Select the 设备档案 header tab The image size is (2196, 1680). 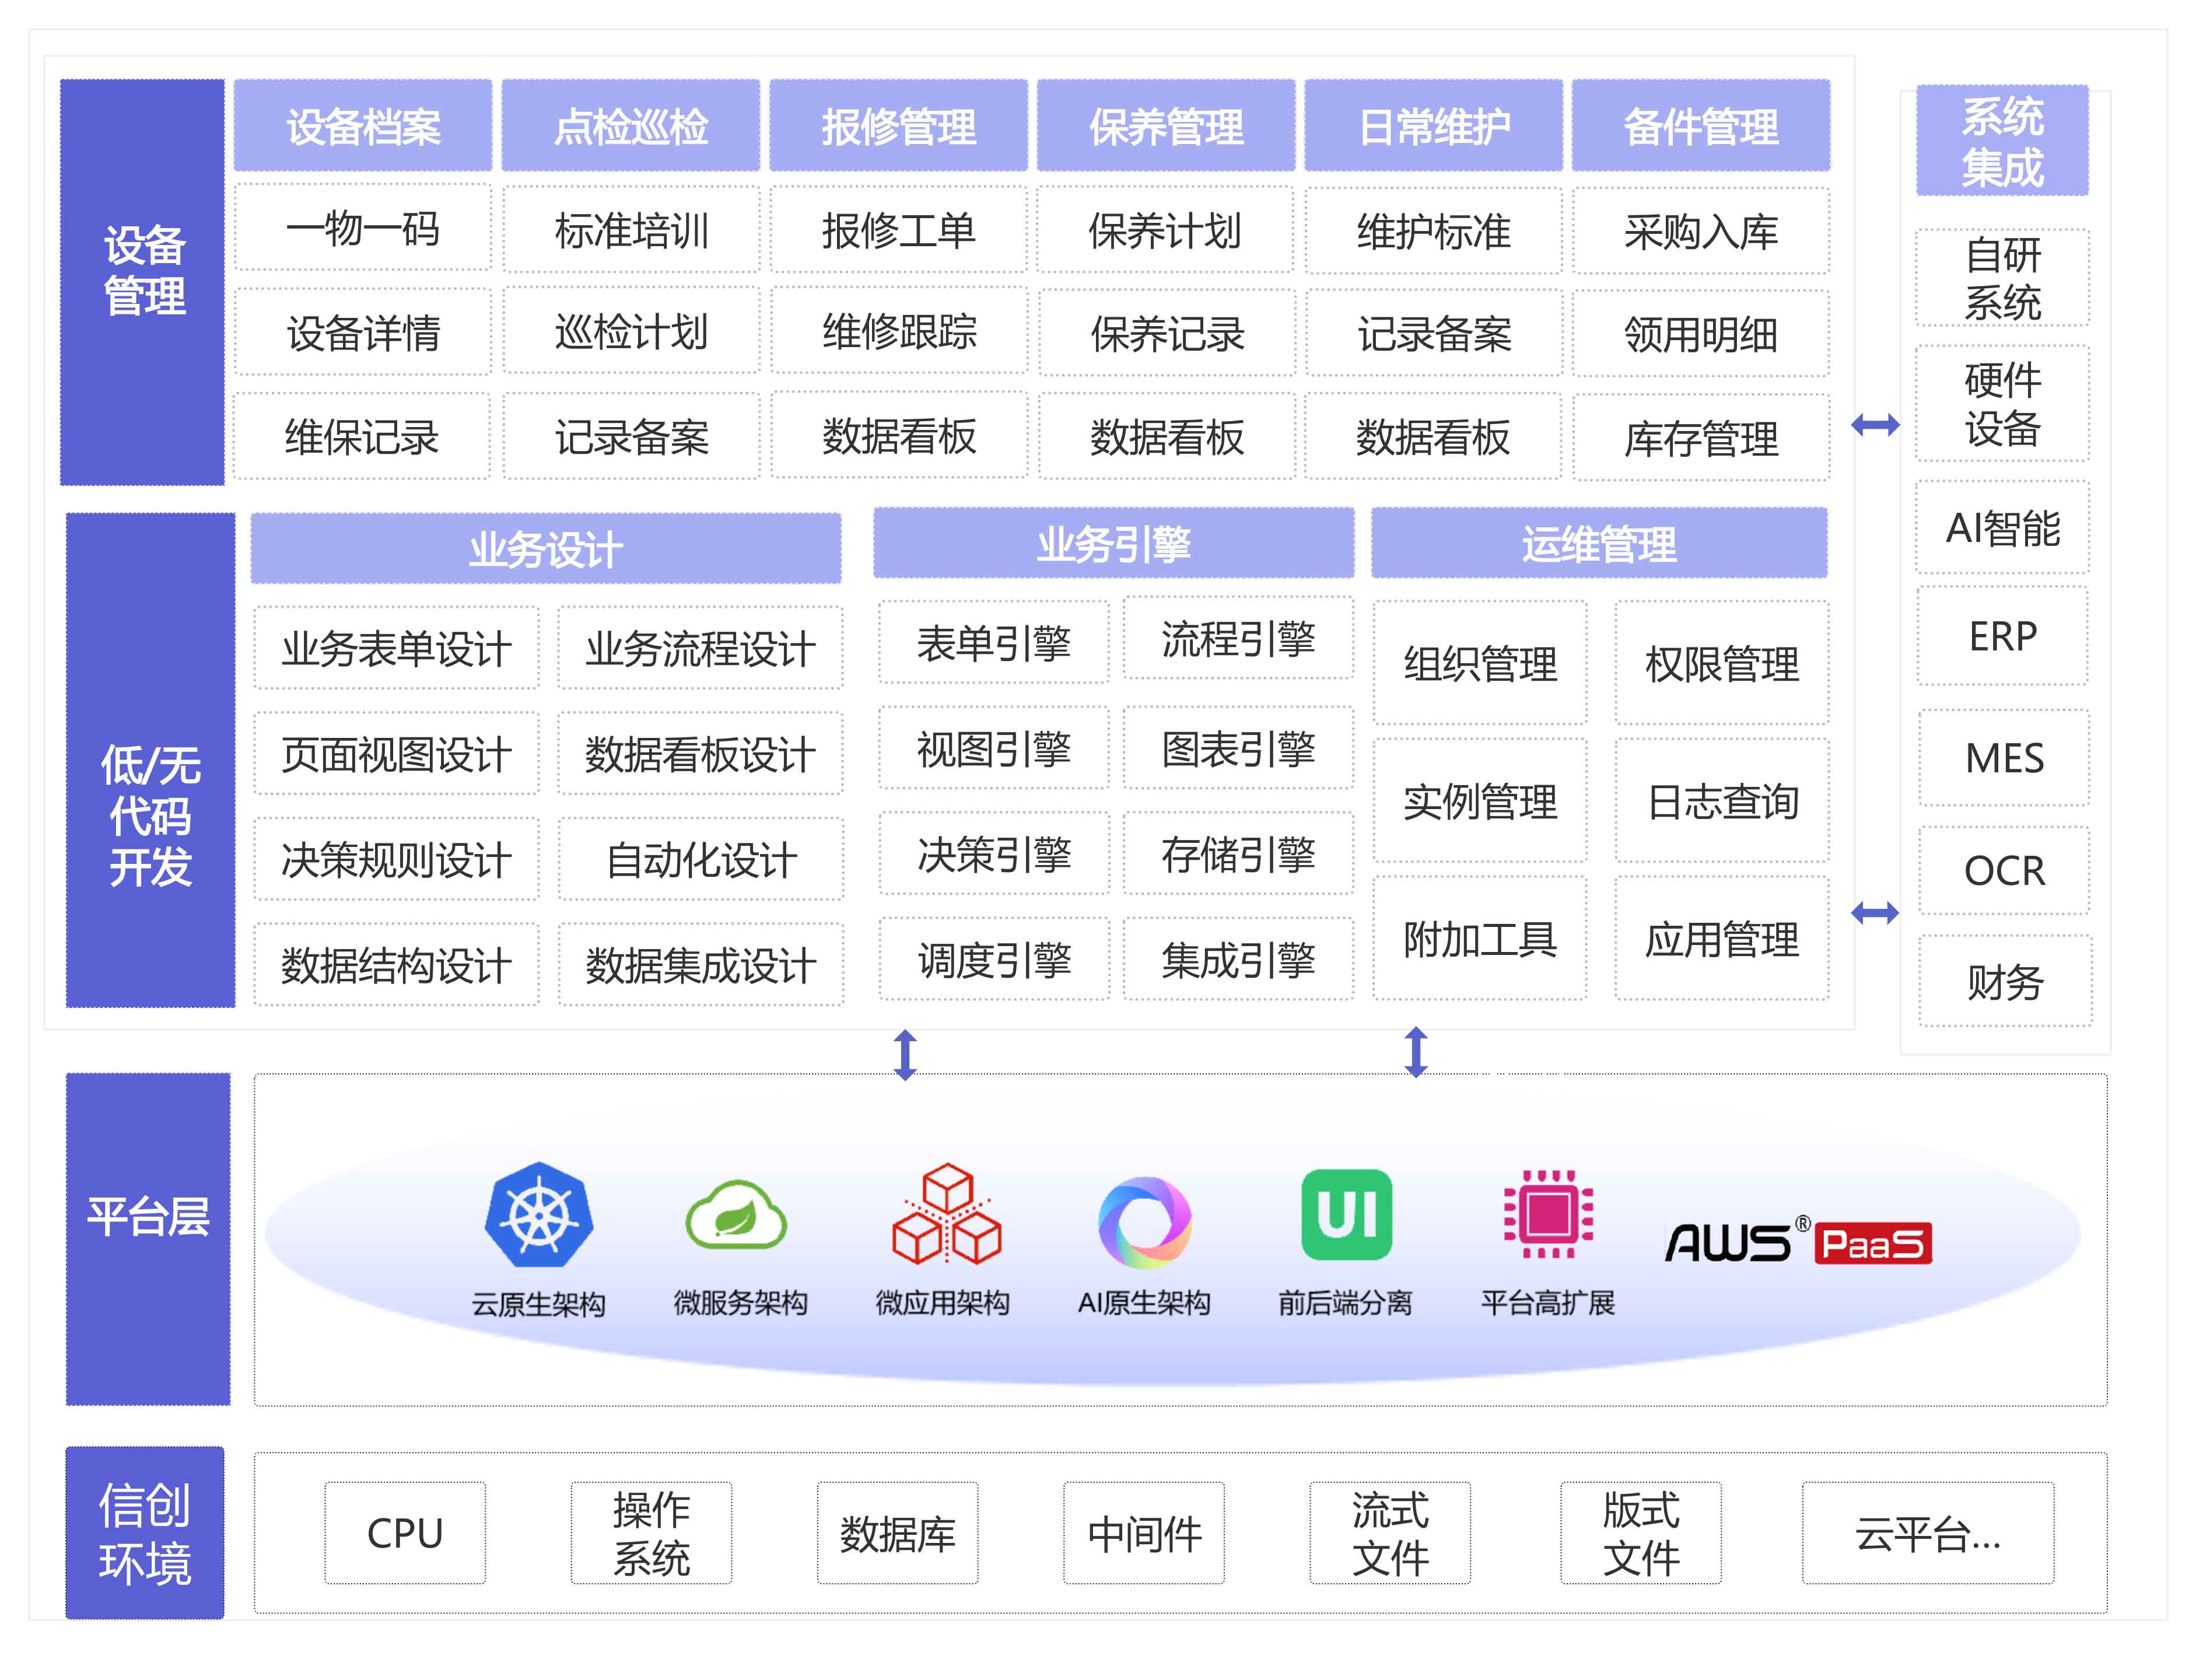click(363, 126)
